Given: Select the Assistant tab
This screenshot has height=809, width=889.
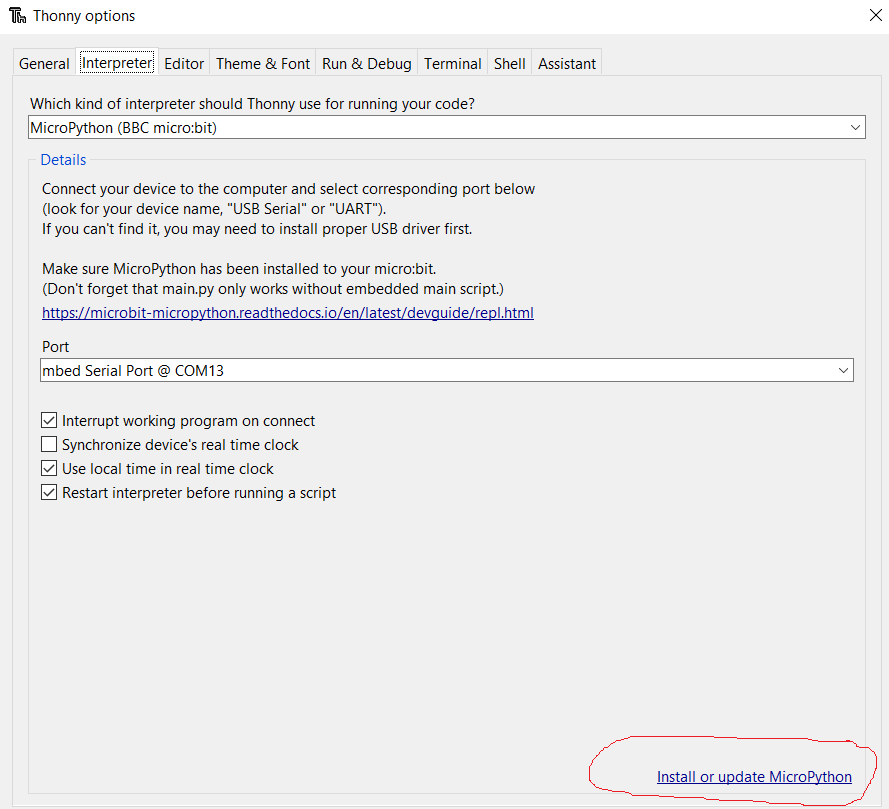Looking at the screenshot, I should pyautogui.click(x=567, y=63).
